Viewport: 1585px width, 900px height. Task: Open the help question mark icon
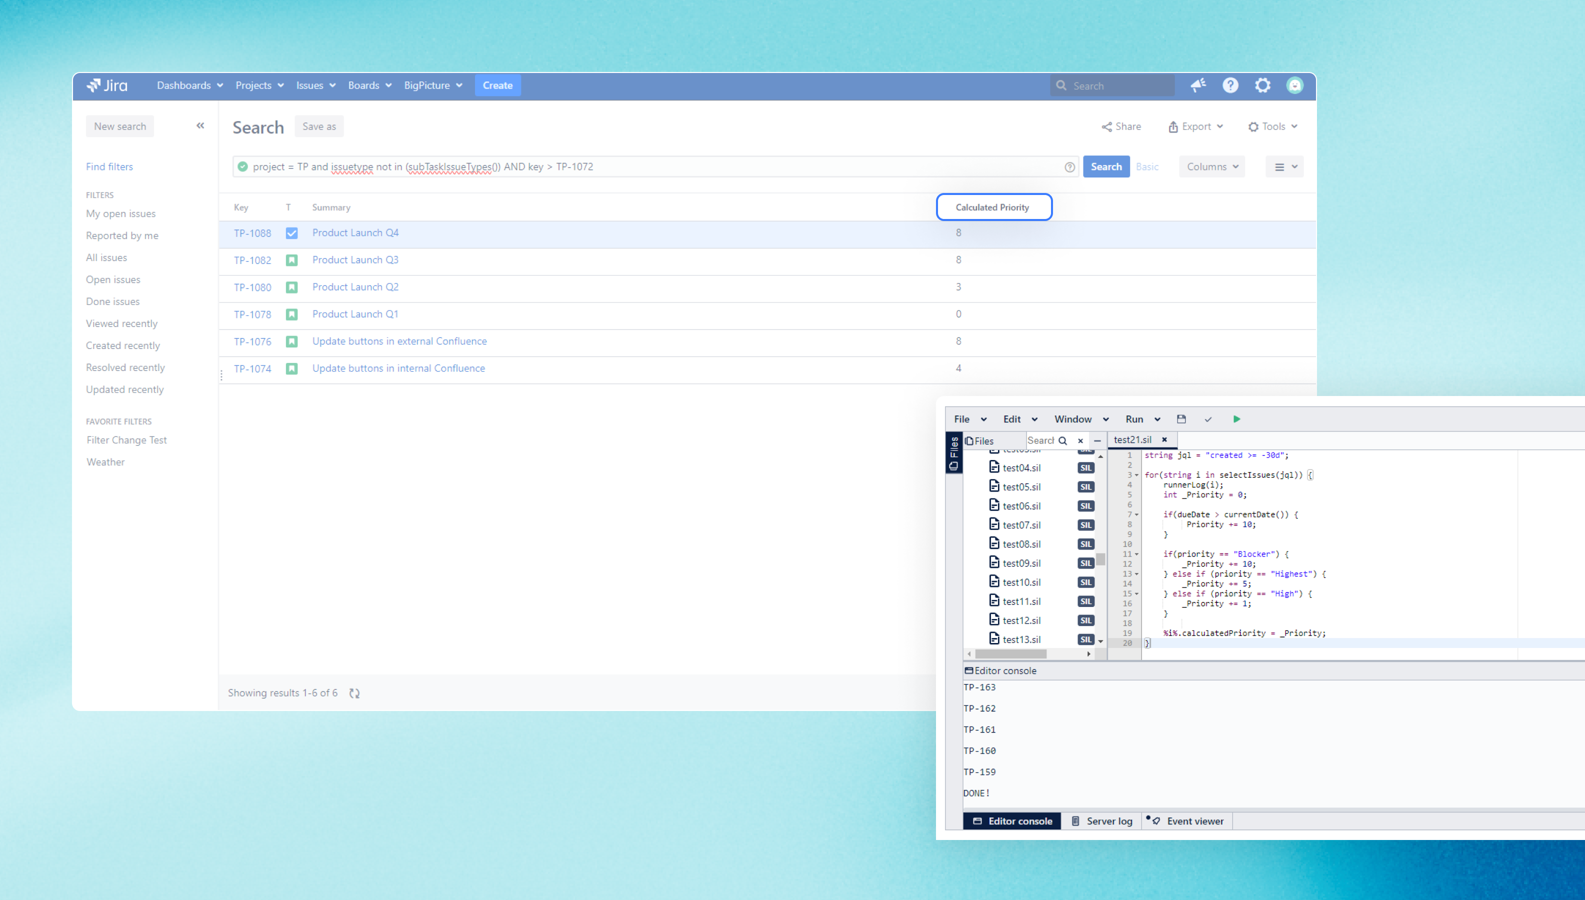tap(1230, 86)
